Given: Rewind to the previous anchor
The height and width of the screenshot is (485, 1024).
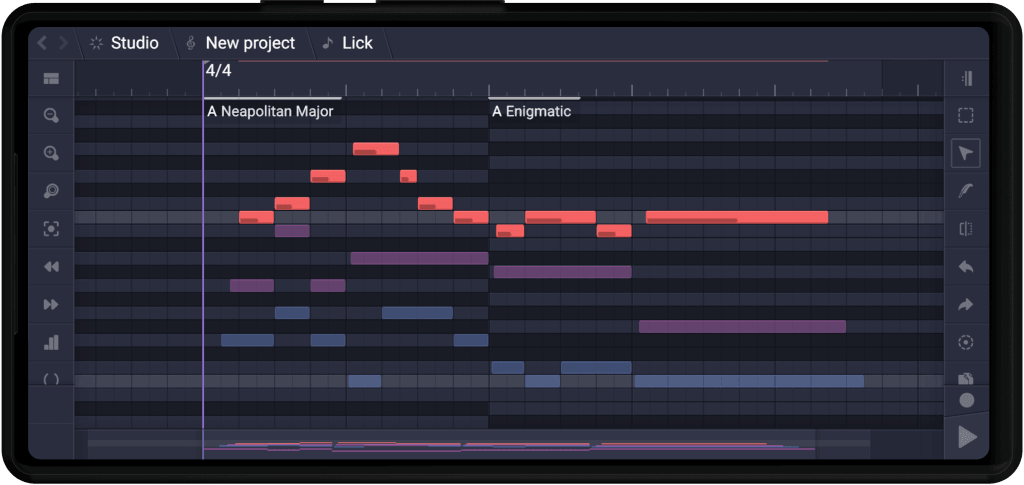Looking at the screenshot, I should click(x=51, y=266).
